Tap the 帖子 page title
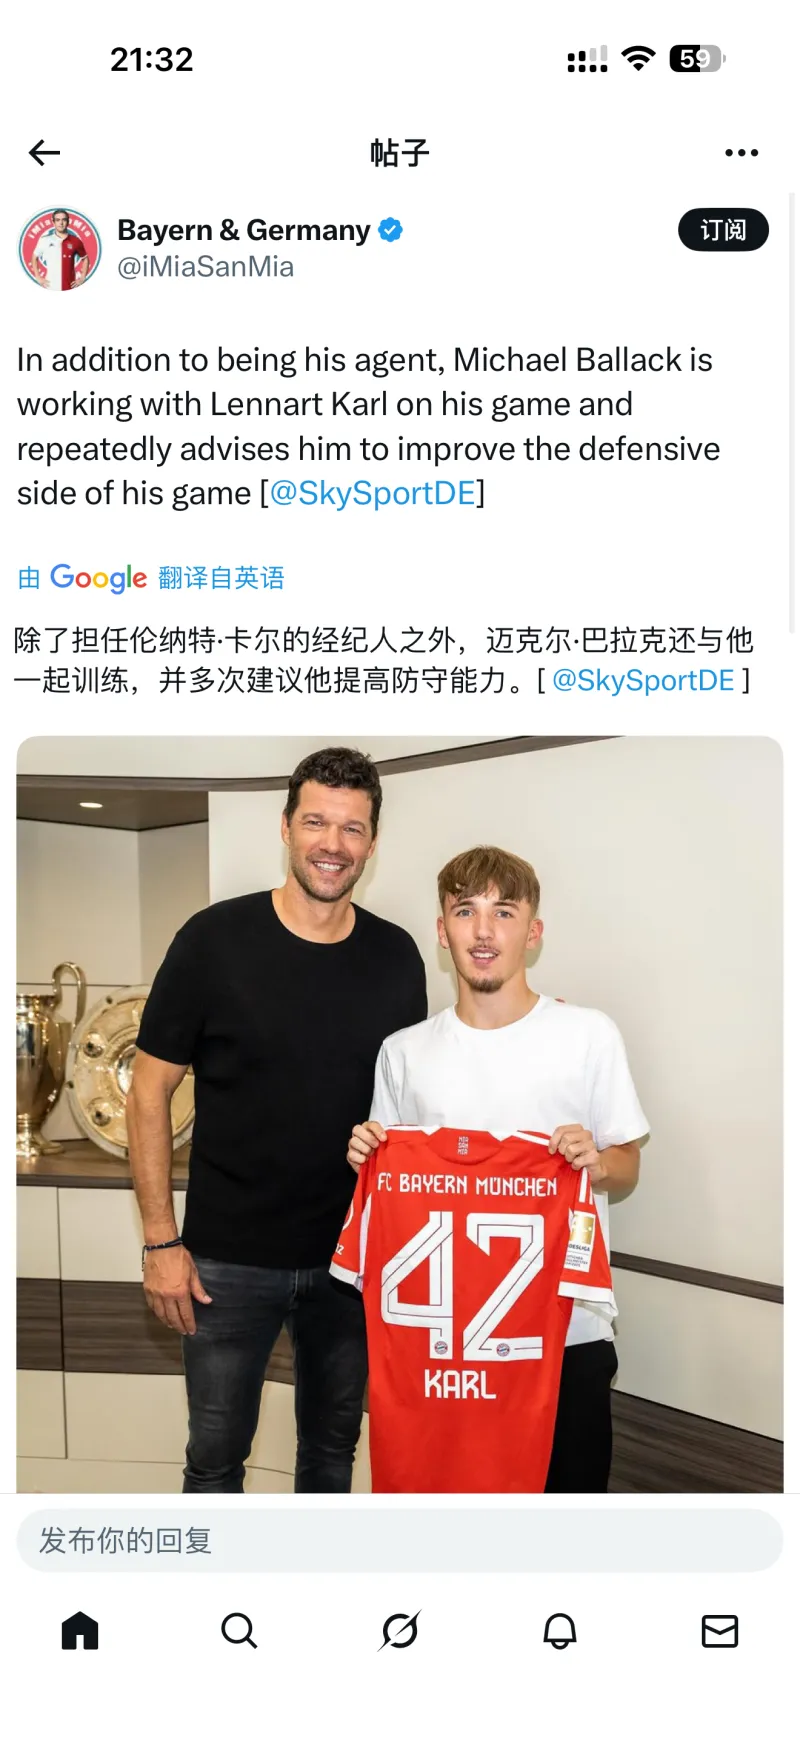 pyautogui.click(x=400, y=153)
